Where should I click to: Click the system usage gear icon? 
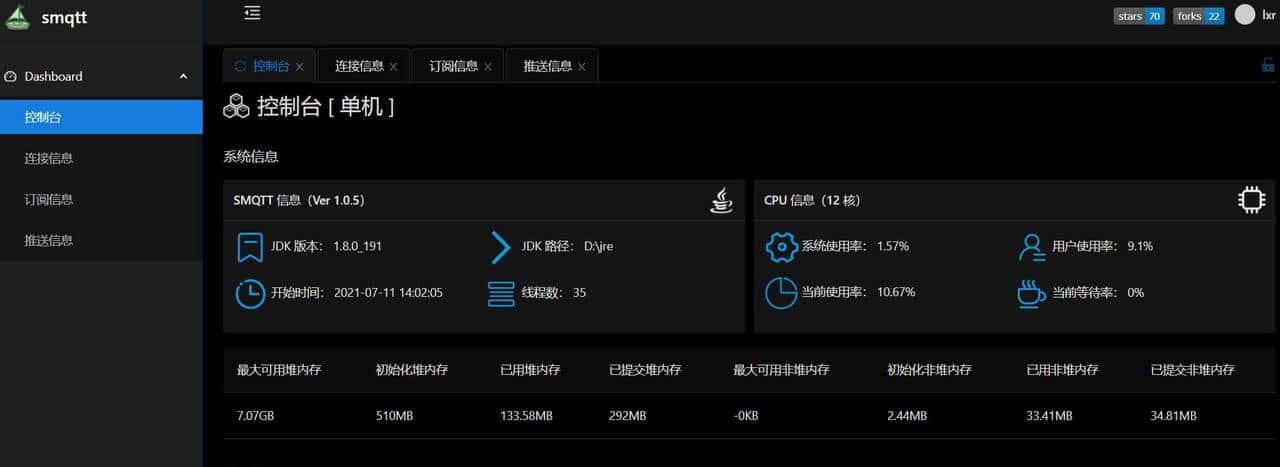point(781,246)
